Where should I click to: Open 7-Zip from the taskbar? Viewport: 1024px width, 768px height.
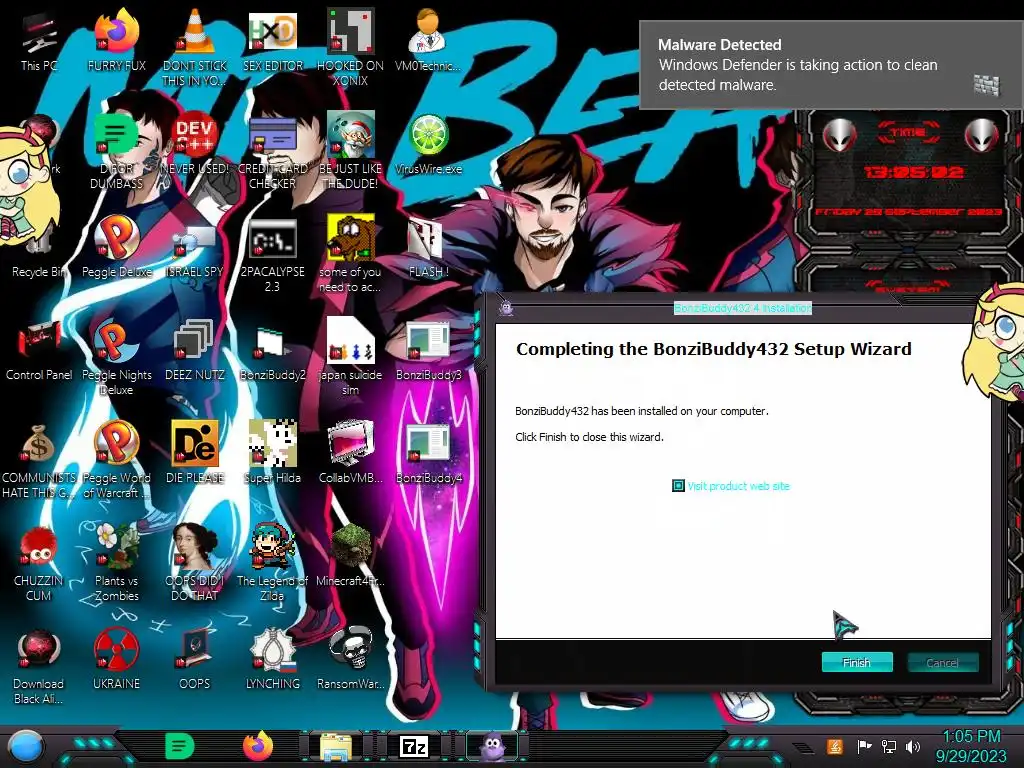coord(414,746)
